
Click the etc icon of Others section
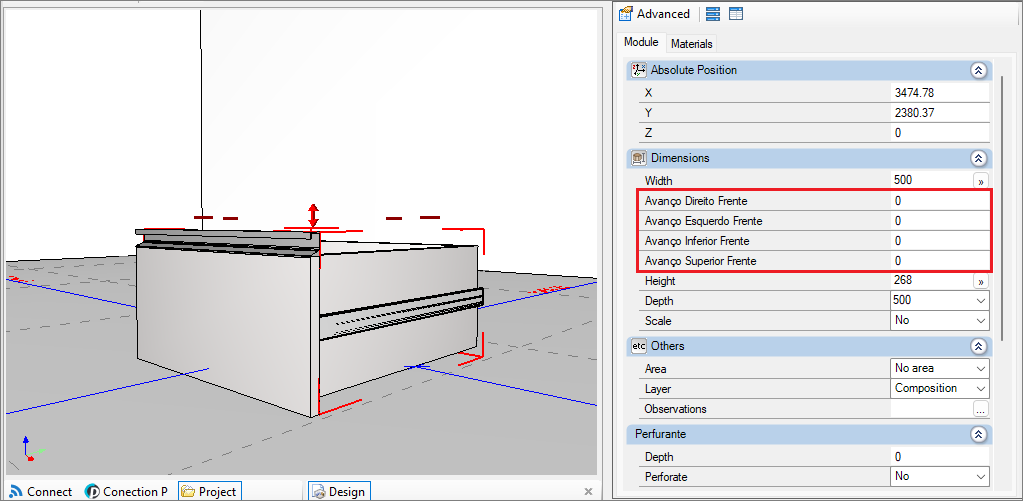(x=639, y=346)
